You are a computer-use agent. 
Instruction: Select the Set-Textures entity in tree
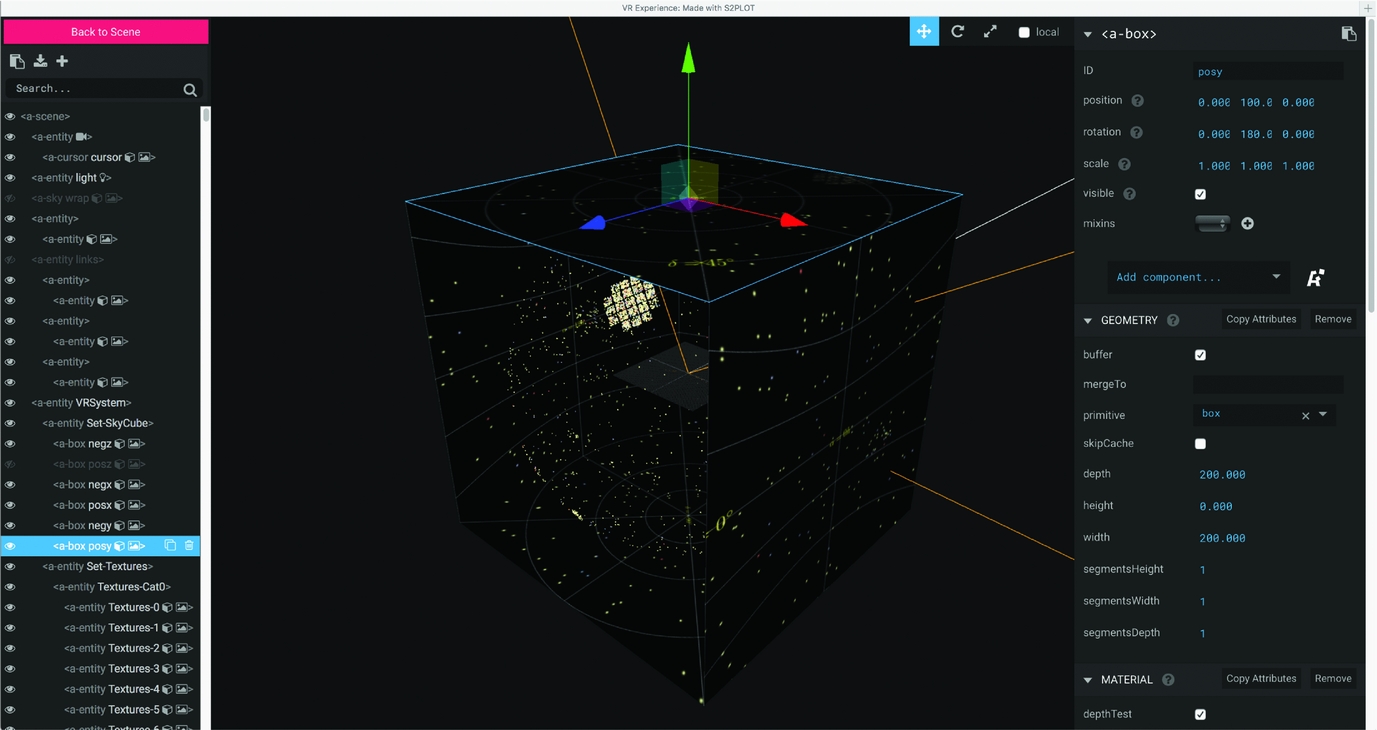click(97, 566)
